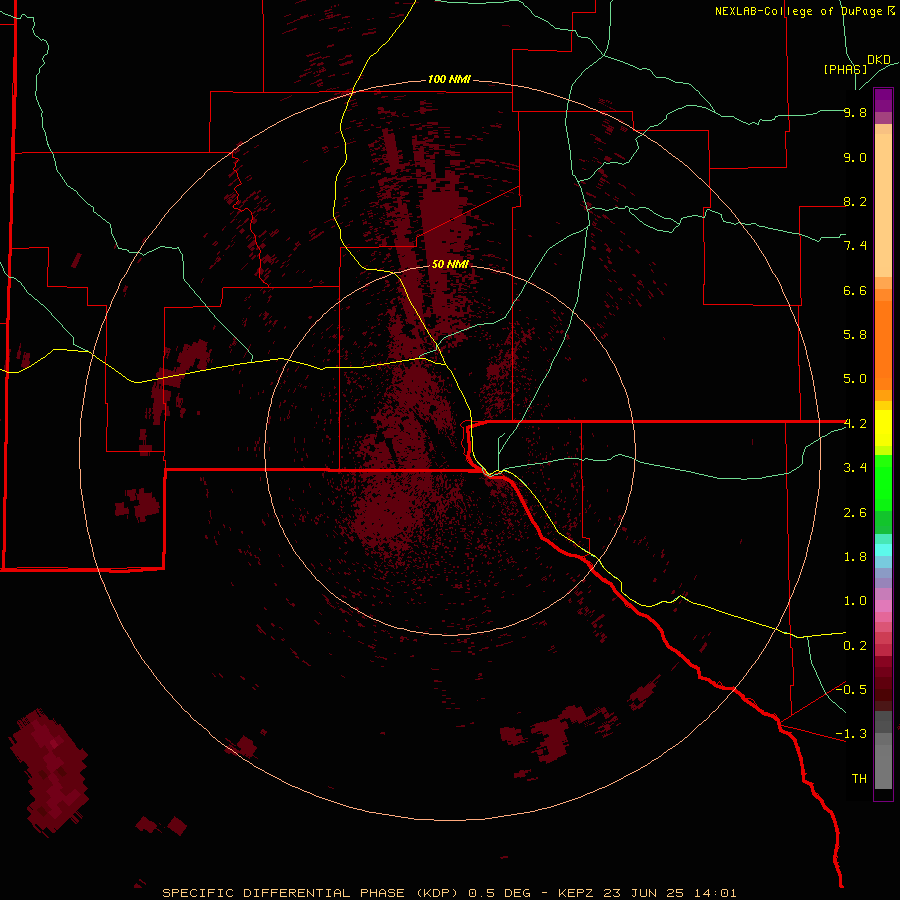Click the "50 NMI" range ring label
This screenshot has width=900, height=900.
[x=450, y=264]
